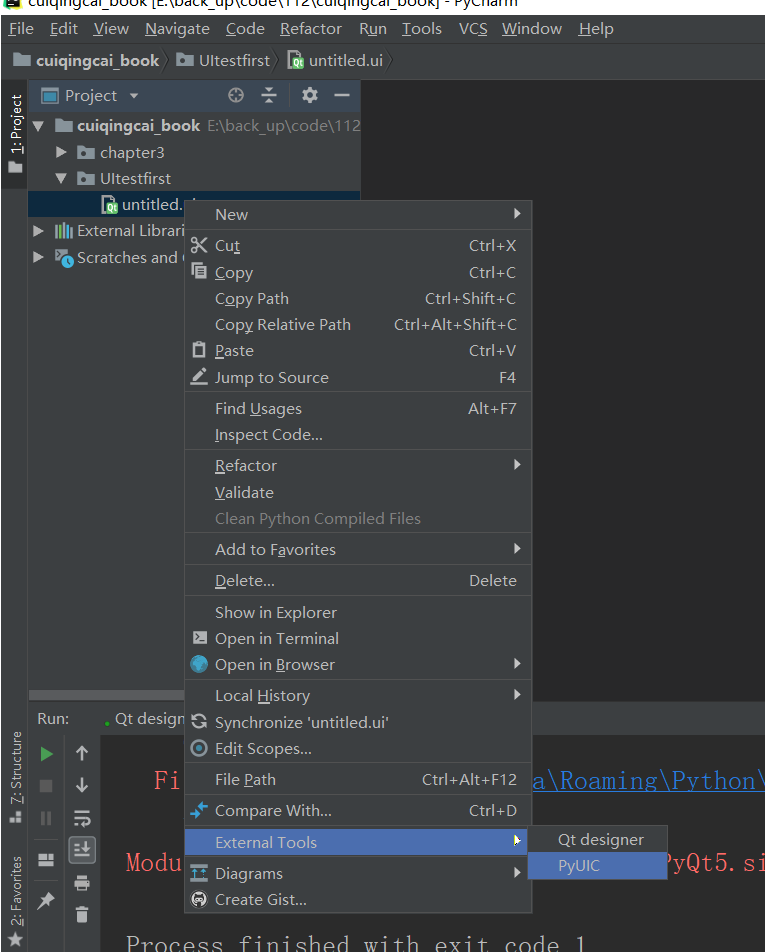Select untitled.ui in project tree

[152, 205]
